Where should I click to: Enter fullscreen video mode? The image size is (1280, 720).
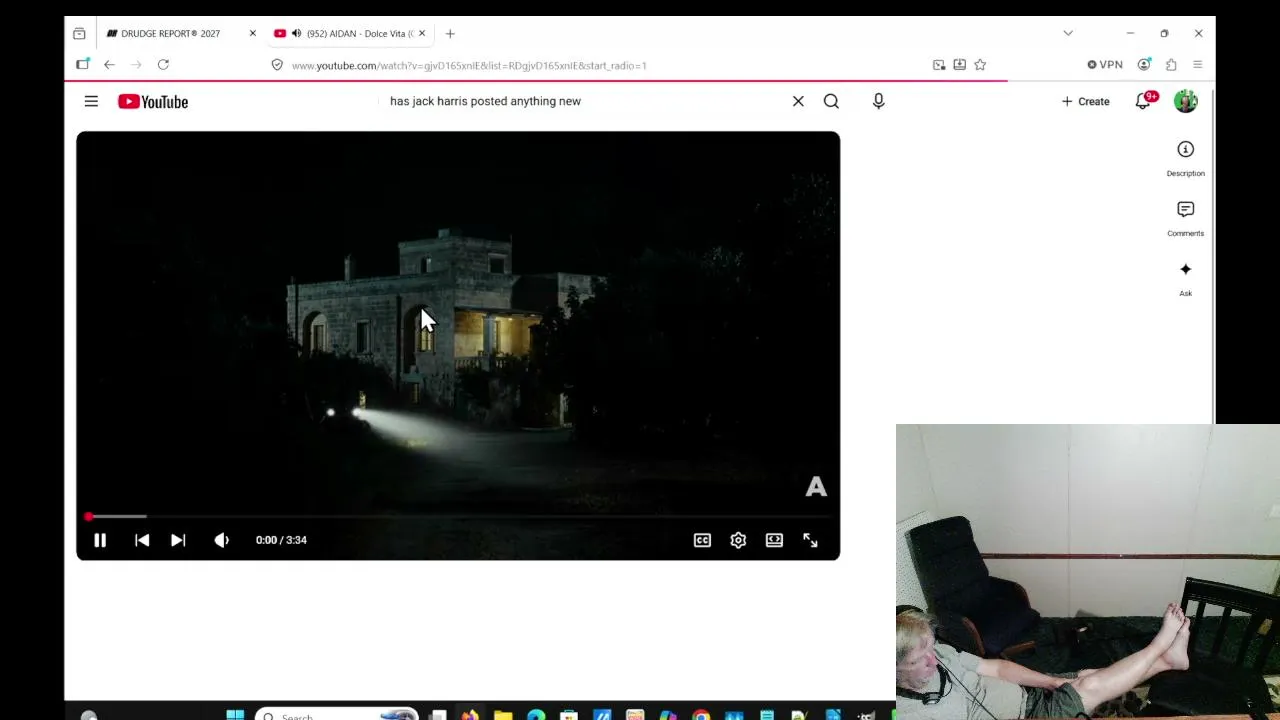(x=810, y=540)
